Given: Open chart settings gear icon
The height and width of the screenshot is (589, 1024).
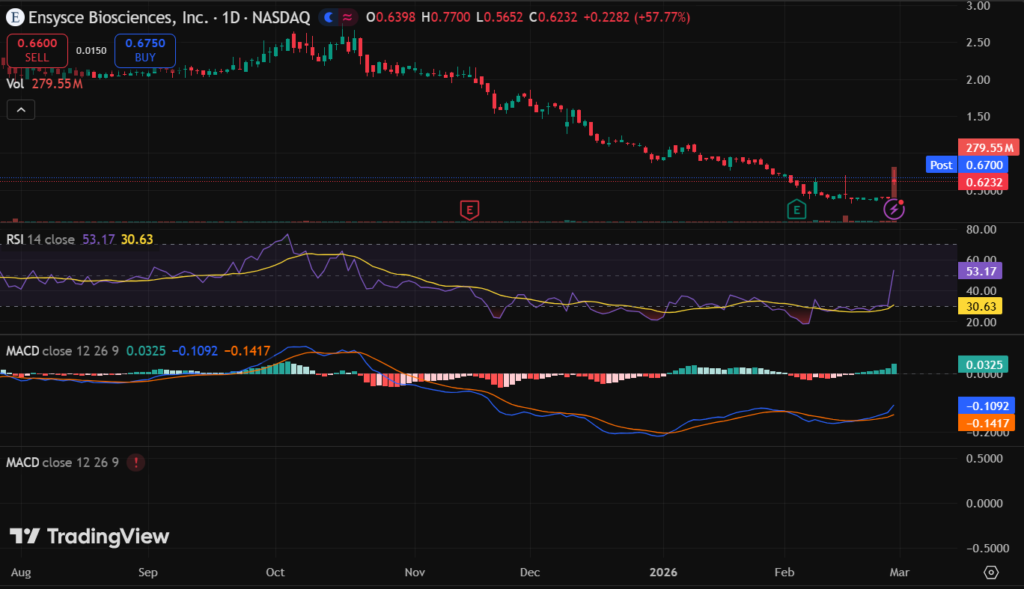Looking at the screenshot, I should (990, 572).
